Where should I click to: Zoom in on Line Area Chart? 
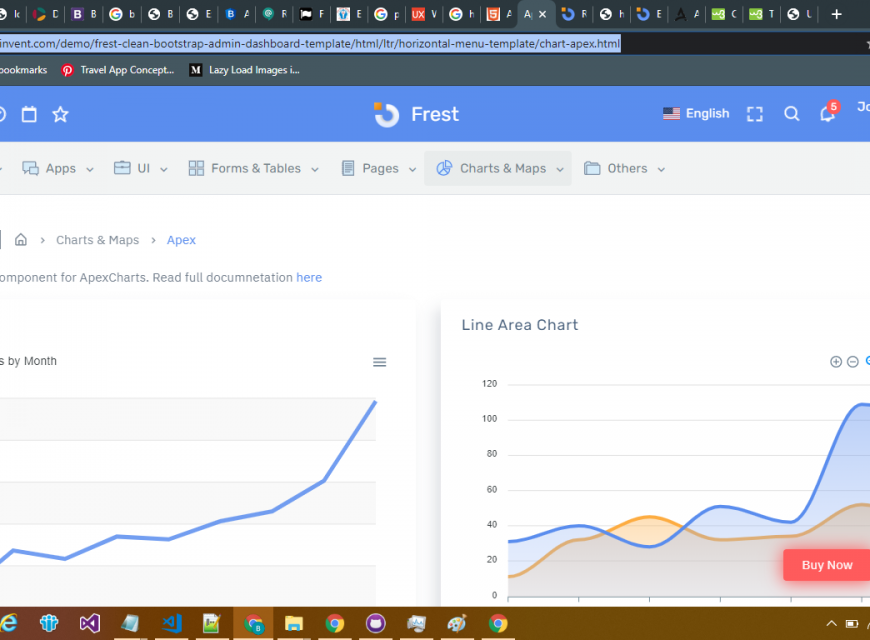pyautogui.click(x=836, y=362)
